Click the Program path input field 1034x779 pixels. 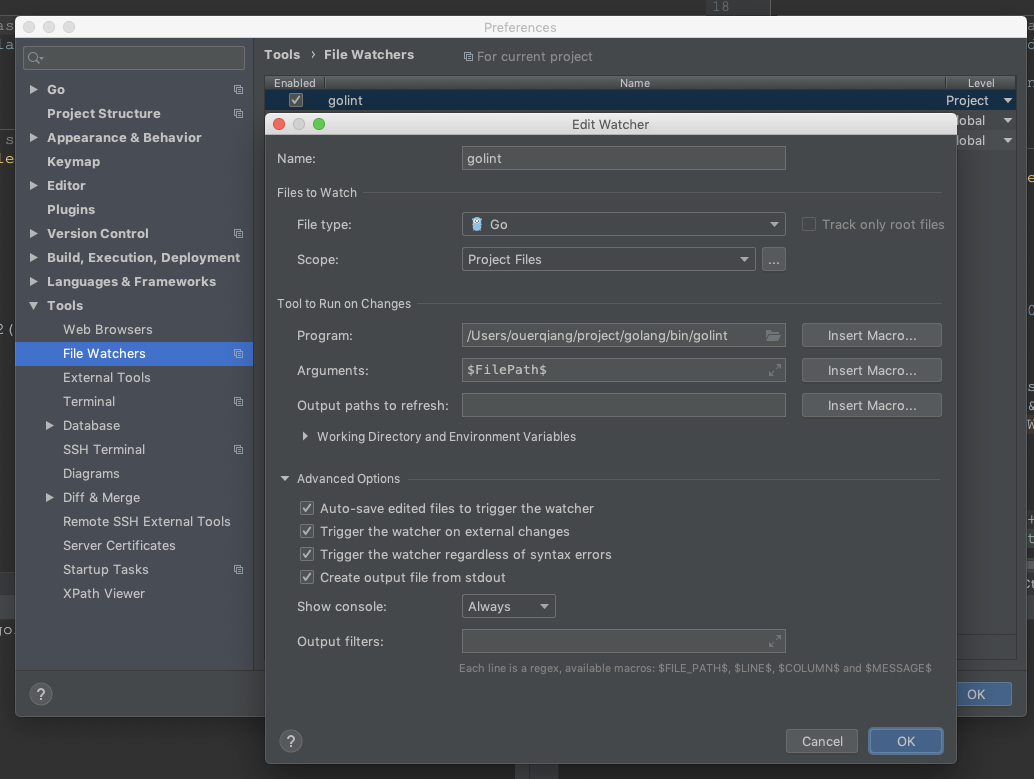coord(624,335)
